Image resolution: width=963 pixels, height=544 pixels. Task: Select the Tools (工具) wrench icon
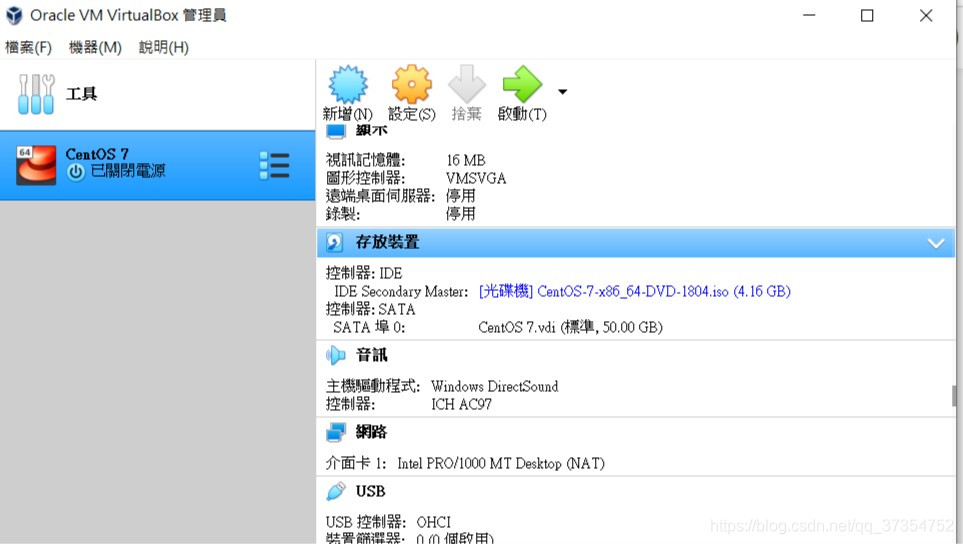(x=36, y=94)
